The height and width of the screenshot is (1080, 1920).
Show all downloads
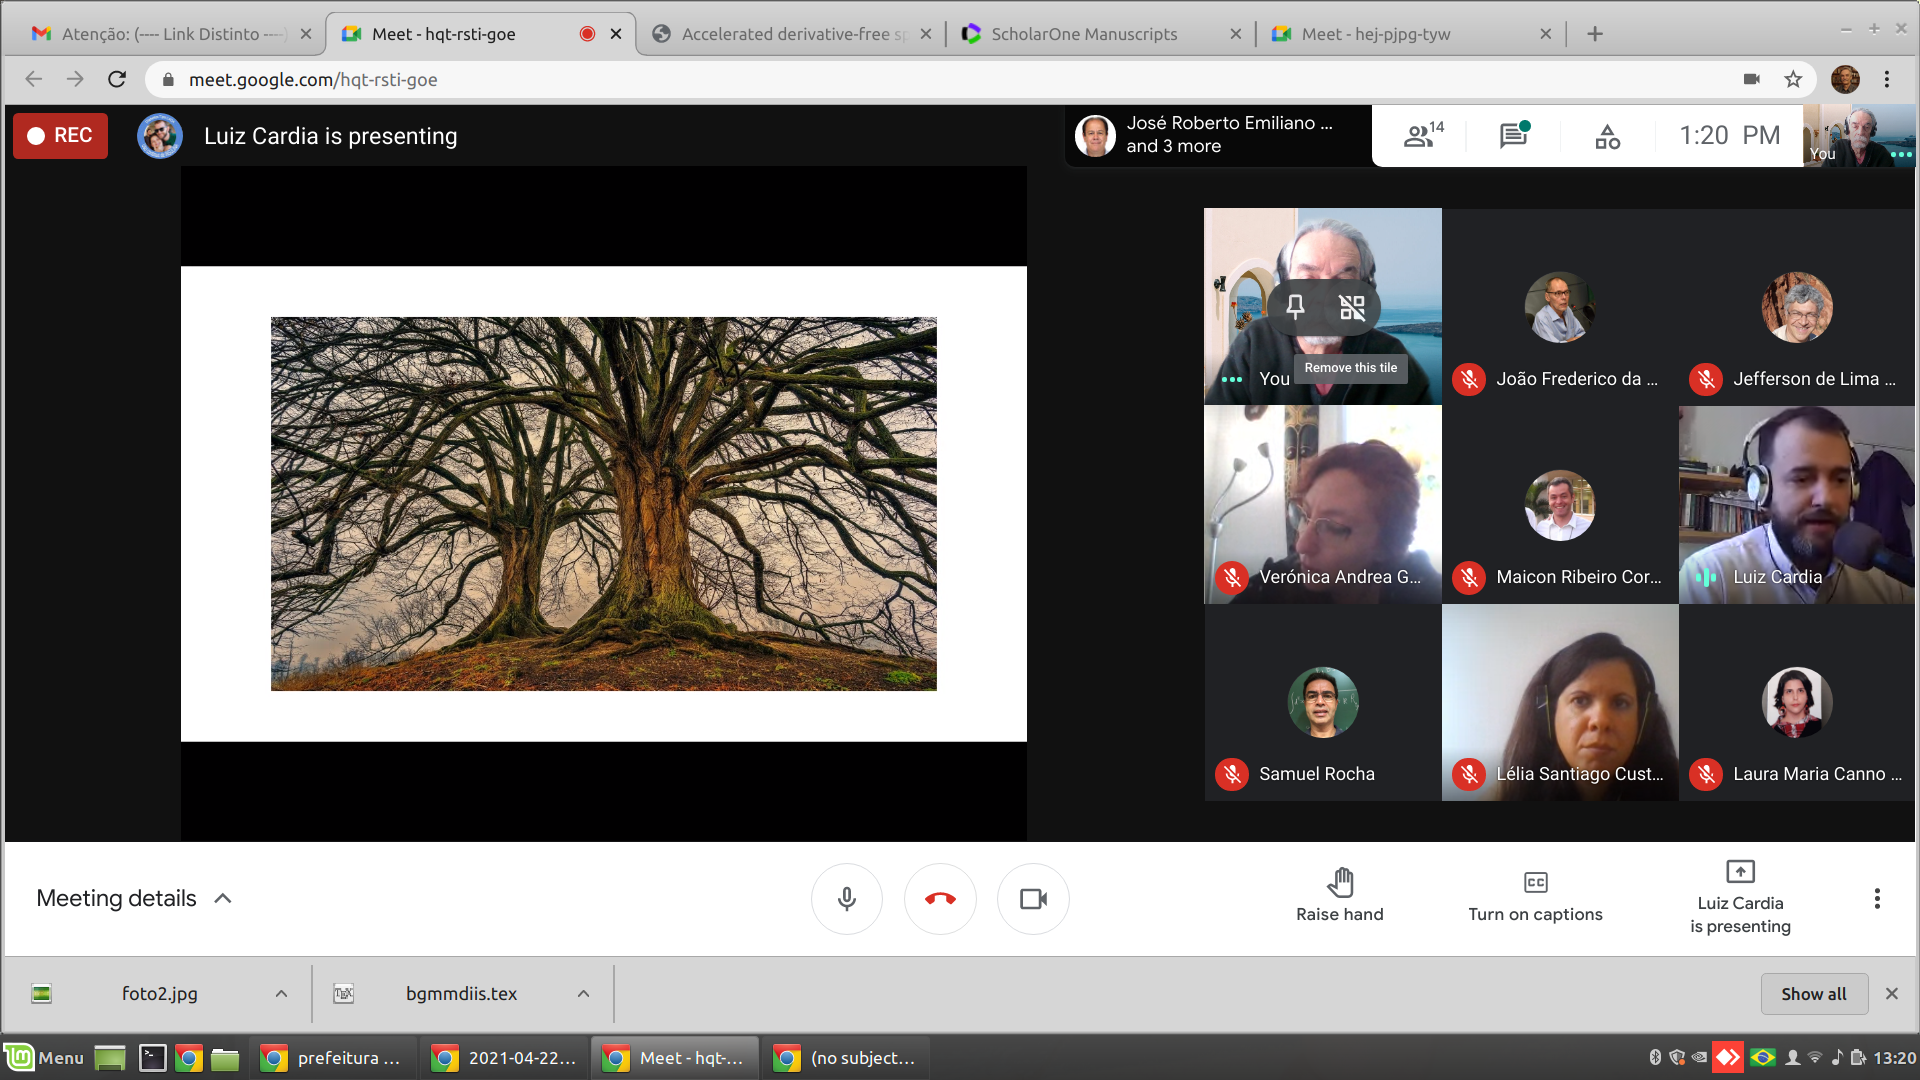[1813, 993]
